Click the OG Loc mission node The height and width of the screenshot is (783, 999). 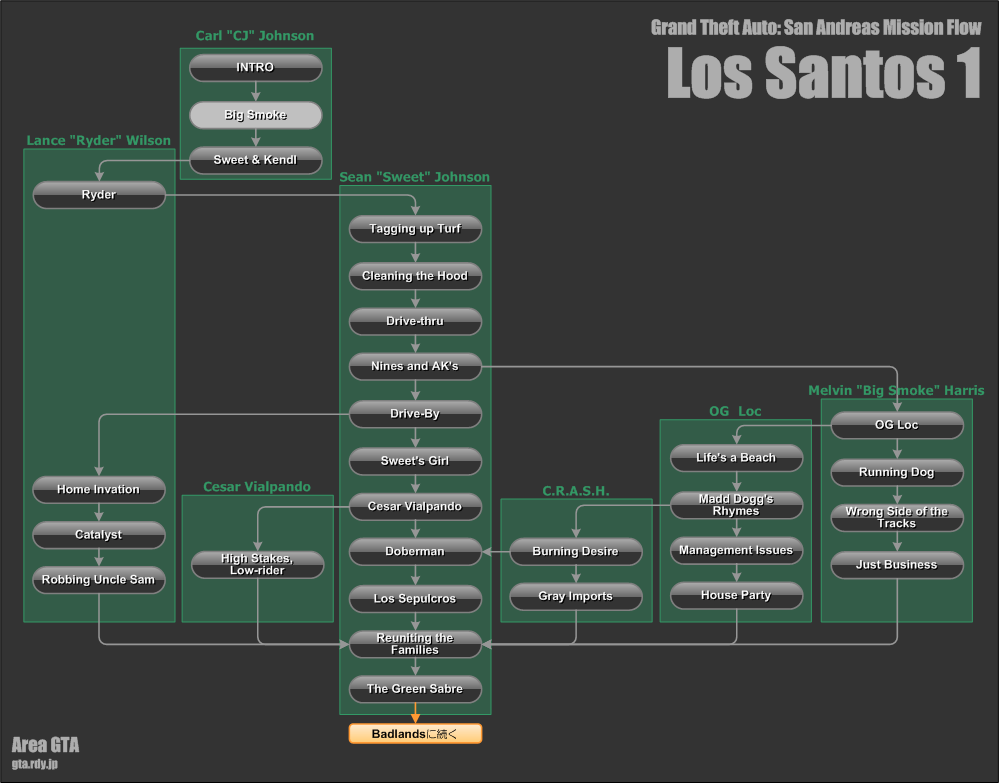897,426
